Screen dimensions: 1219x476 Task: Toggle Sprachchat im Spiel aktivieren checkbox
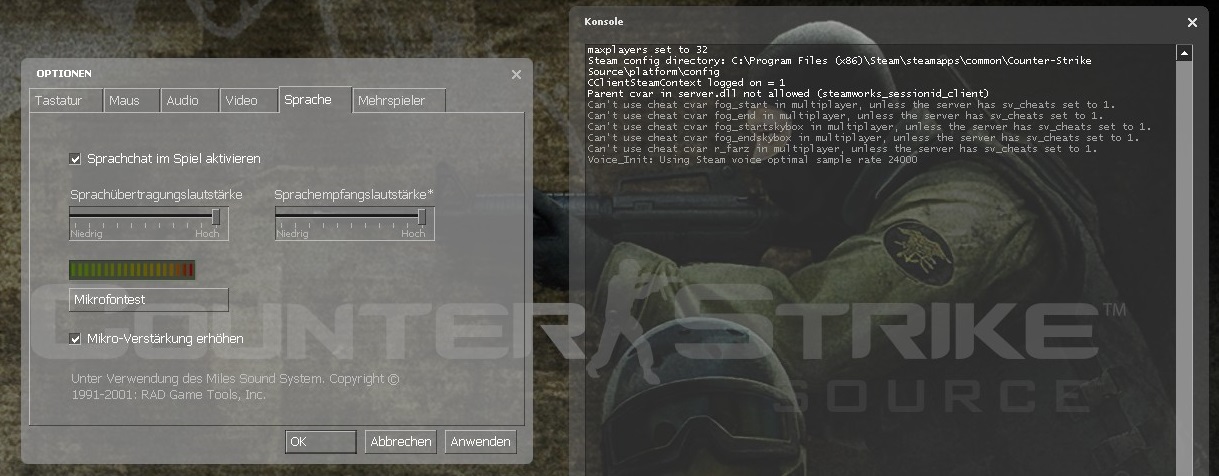click(x=75, y=158)
